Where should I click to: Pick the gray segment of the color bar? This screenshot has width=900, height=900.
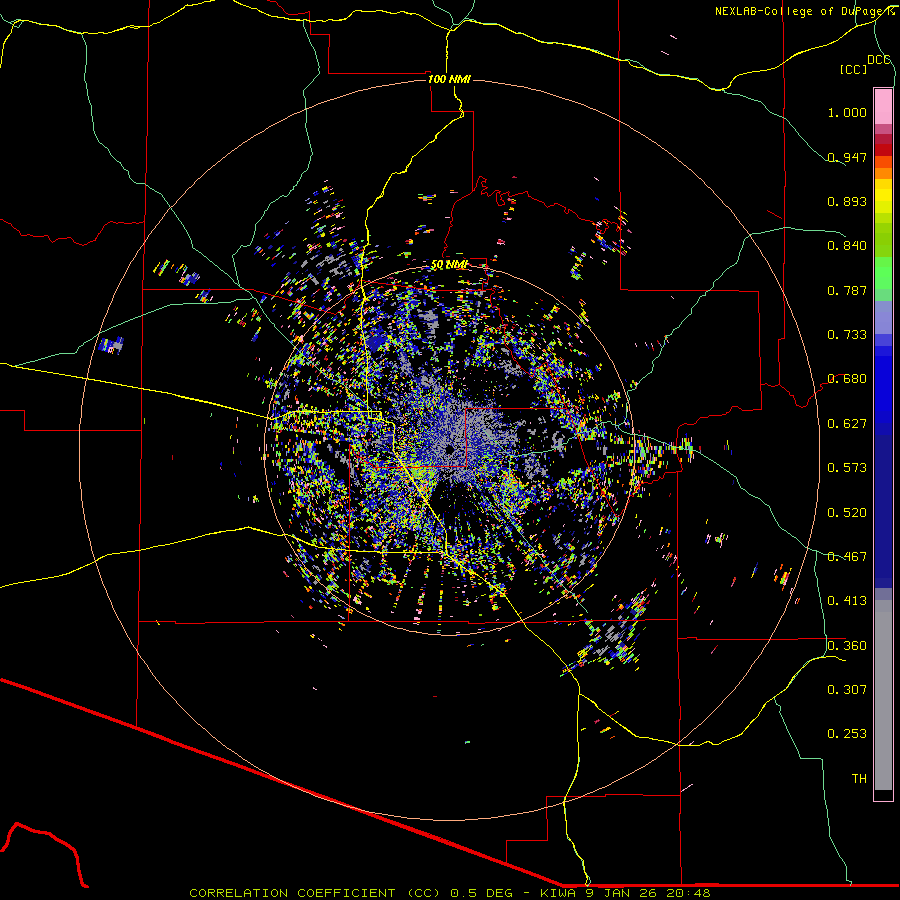tap(883, 695)
